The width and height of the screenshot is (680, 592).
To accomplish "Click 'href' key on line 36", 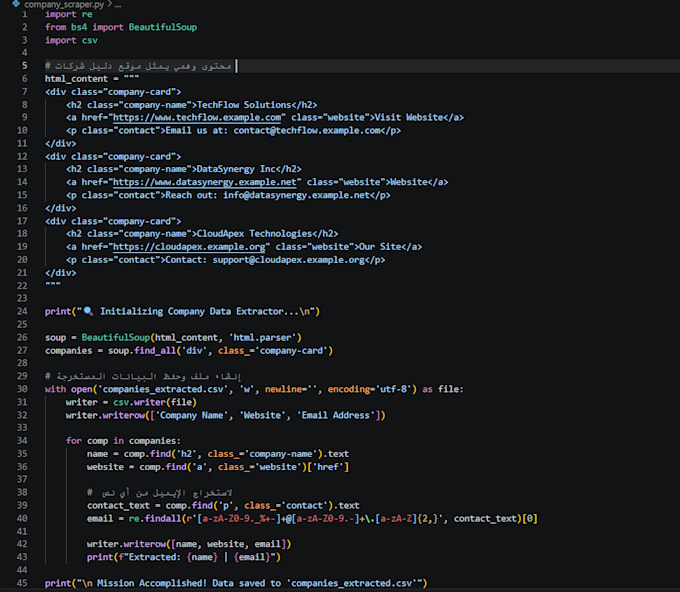I will 328,467.
